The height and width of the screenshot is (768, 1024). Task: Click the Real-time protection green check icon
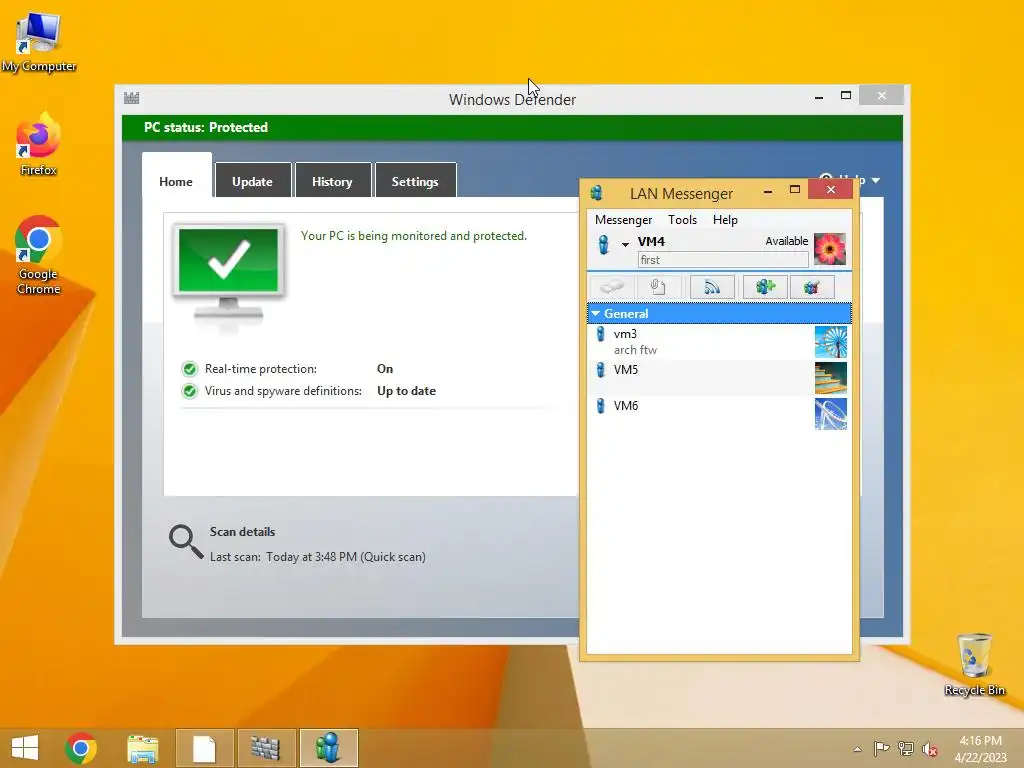click(x=189, y=369)
